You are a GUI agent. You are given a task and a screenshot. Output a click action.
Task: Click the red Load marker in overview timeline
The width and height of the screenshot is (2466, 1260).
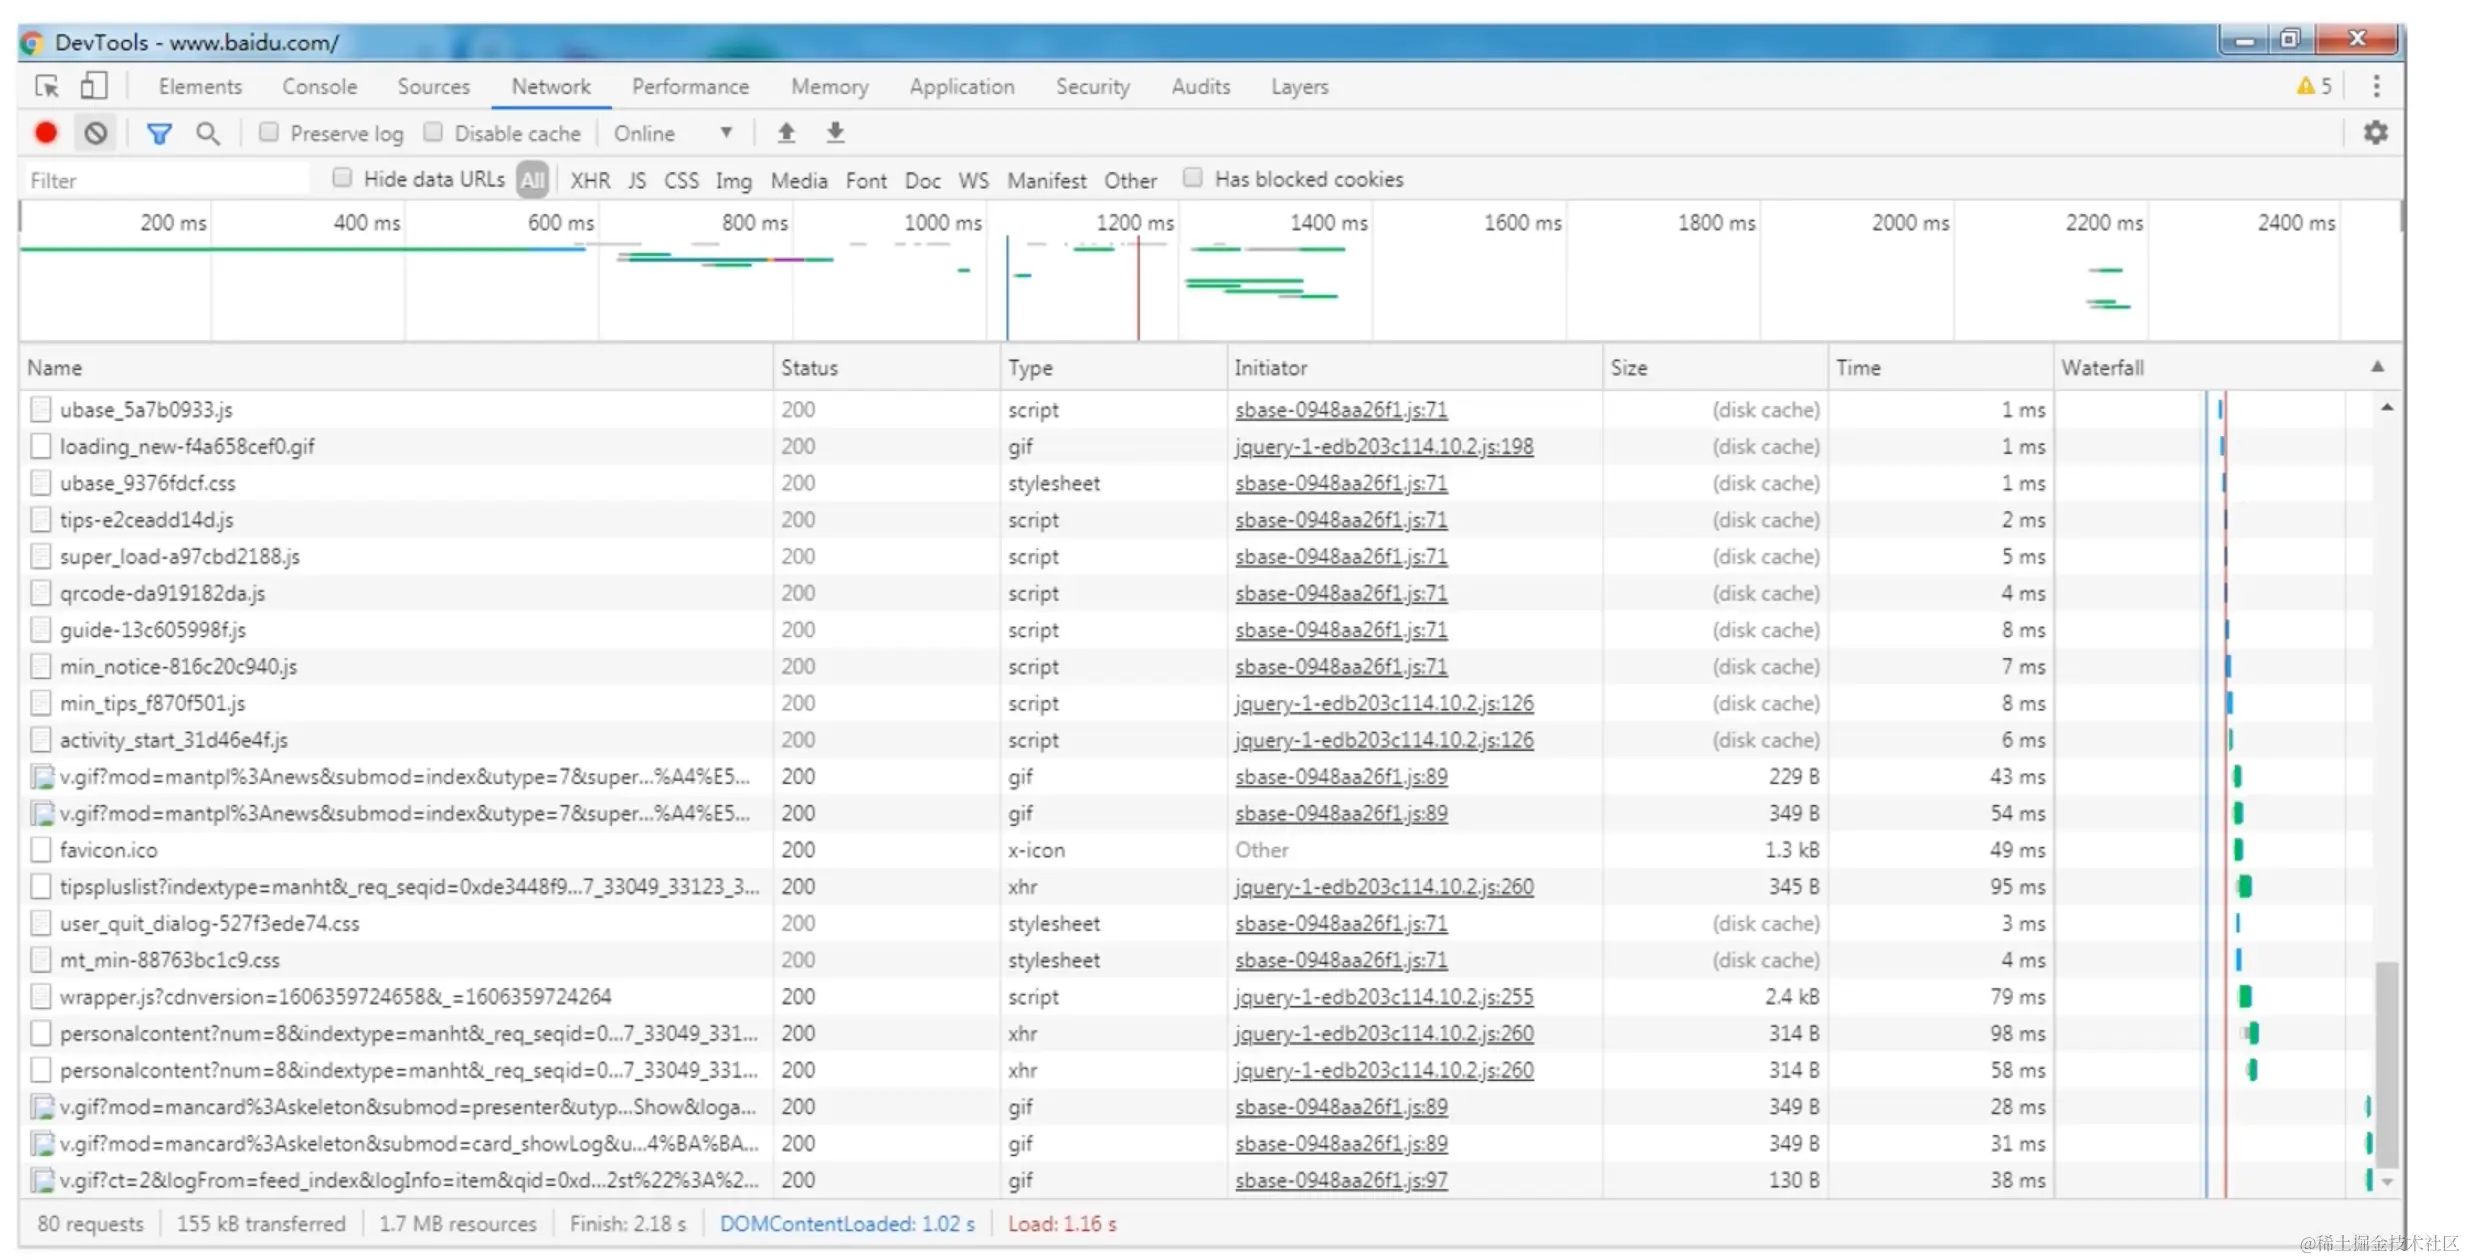click(x=1138, y=288)
